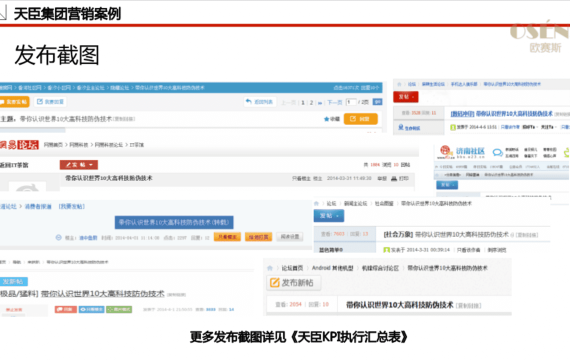Click the 消费者报道 breadcrumb link
This screenshot has height=360, width=570.
coord(38,207)
